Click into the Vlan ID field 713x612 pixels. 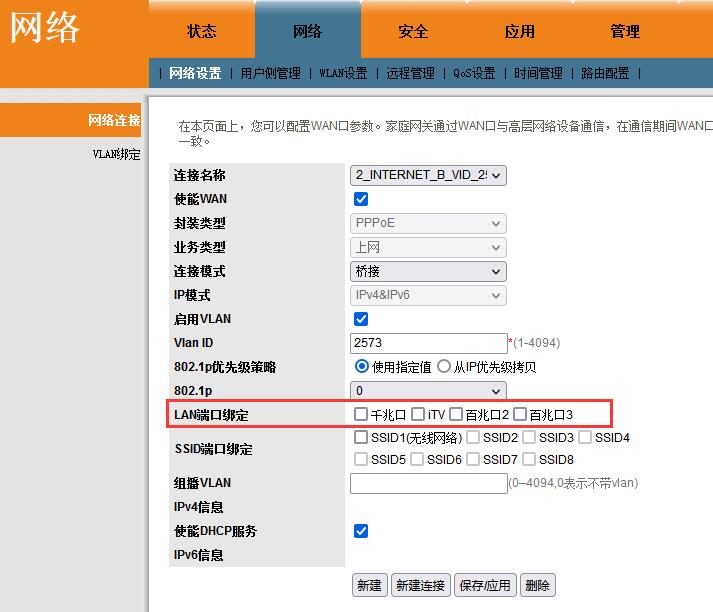coord(428,343)
